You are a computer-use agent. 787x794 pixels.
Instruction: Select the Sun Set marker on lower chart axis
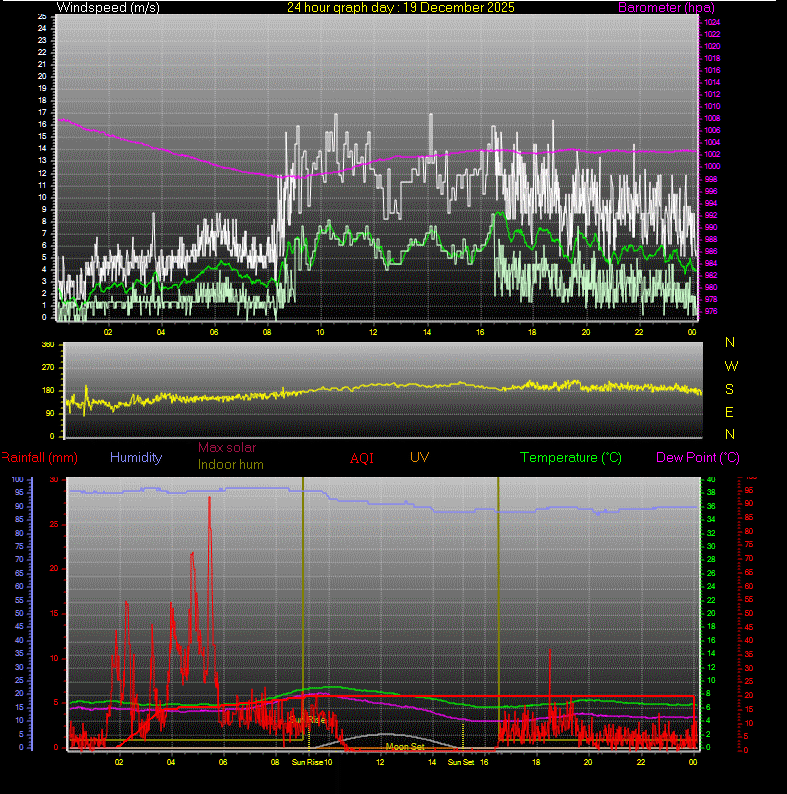[461, 762]
